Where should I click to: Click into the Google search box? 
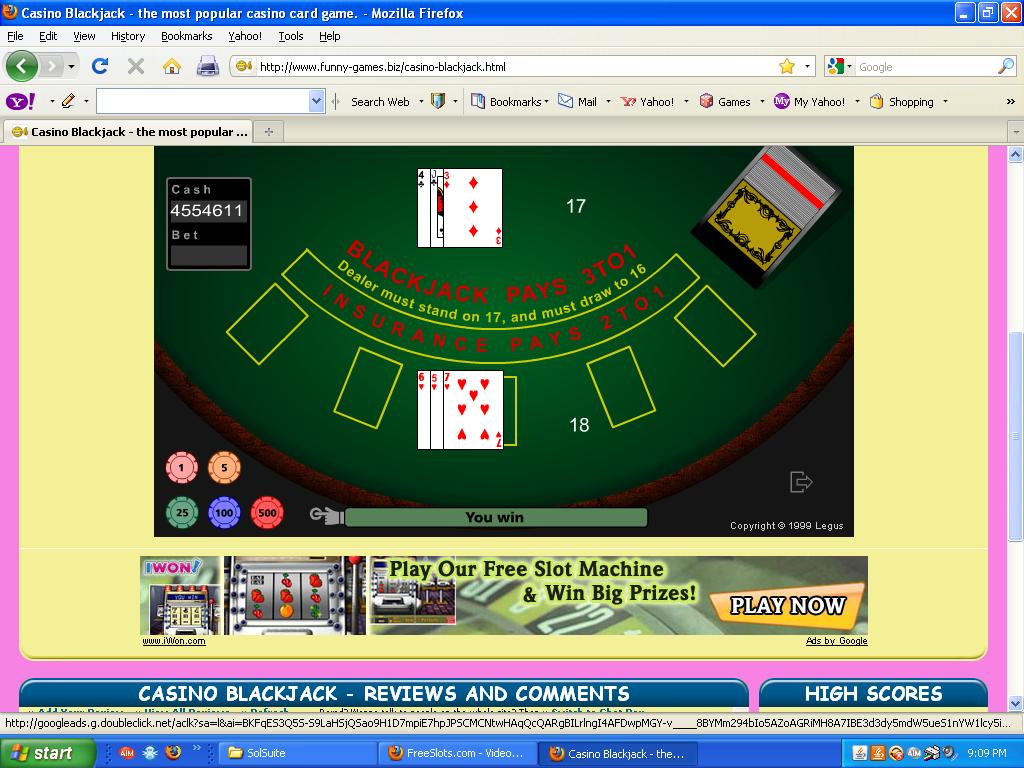926,66
